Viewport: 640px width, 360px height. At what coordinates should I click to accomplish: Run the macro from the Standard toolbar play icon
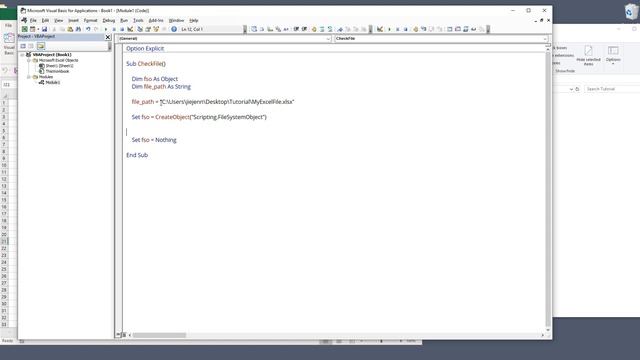point(106,29)
